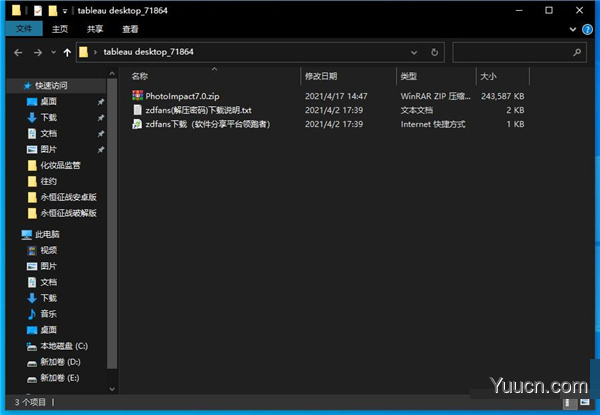
Task: Click the folder icon at title bar left
Action: pyautogui.click(x=16, y=10)
